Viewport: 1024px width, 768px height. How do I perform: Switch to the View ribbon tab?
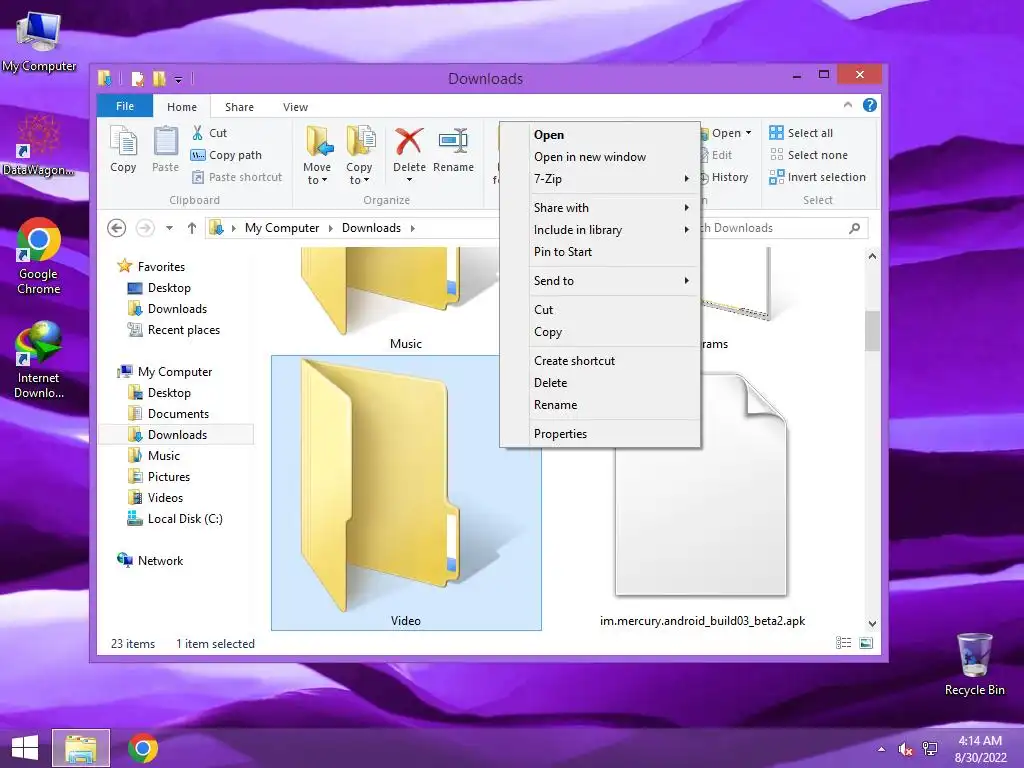pyautogui.click(x=295, y=107)
